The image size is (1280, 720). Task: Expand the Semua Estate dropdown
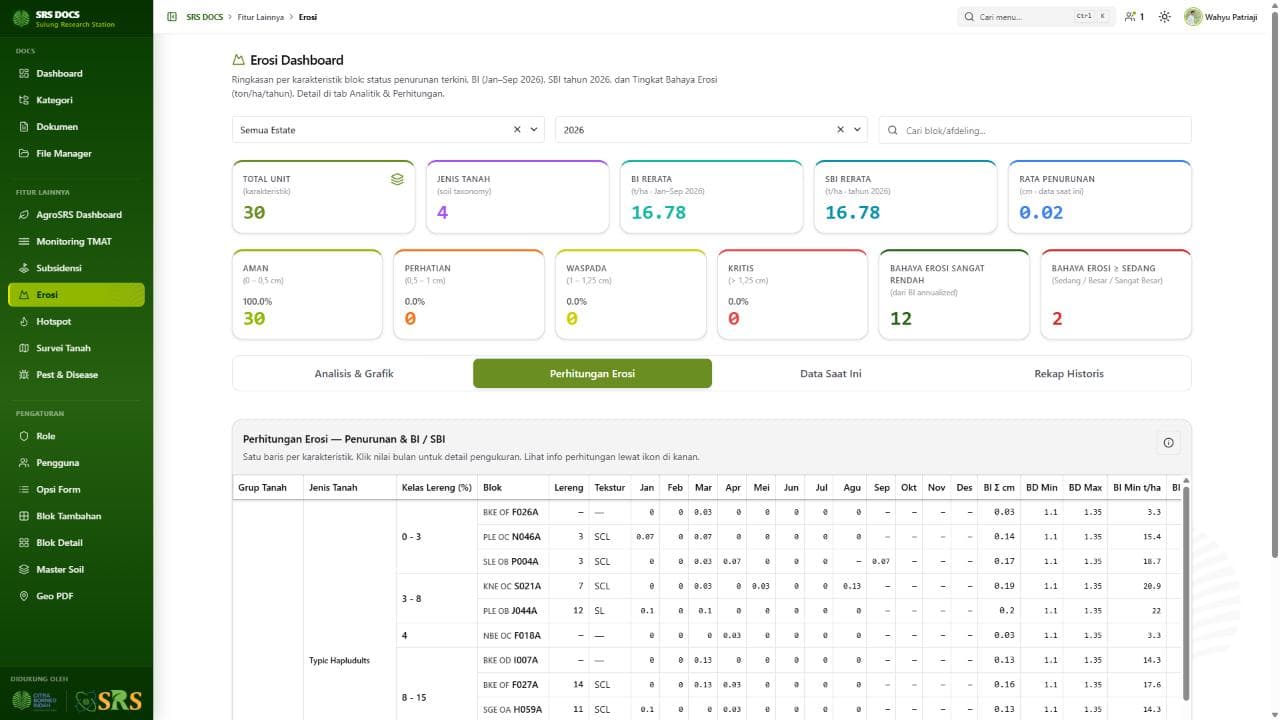pyautogui.click(x=535, y=130)
